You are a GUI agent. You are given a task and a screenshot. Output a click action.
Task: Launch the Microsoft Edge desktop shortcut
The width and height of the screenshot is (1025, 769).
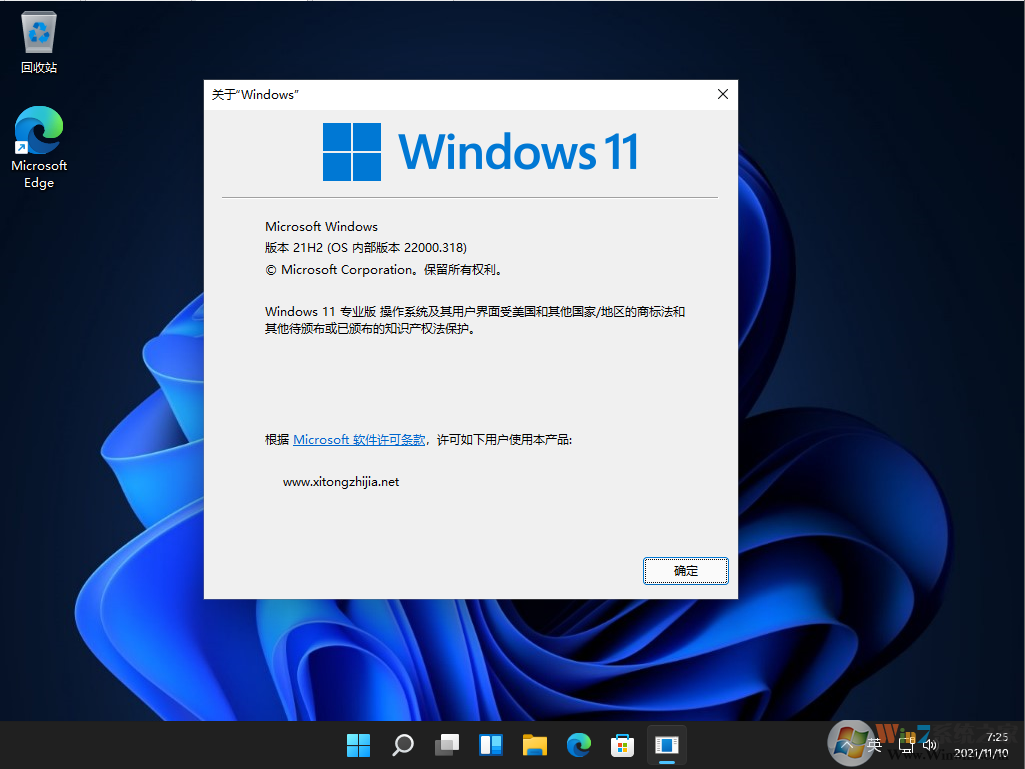click(38, 131)
